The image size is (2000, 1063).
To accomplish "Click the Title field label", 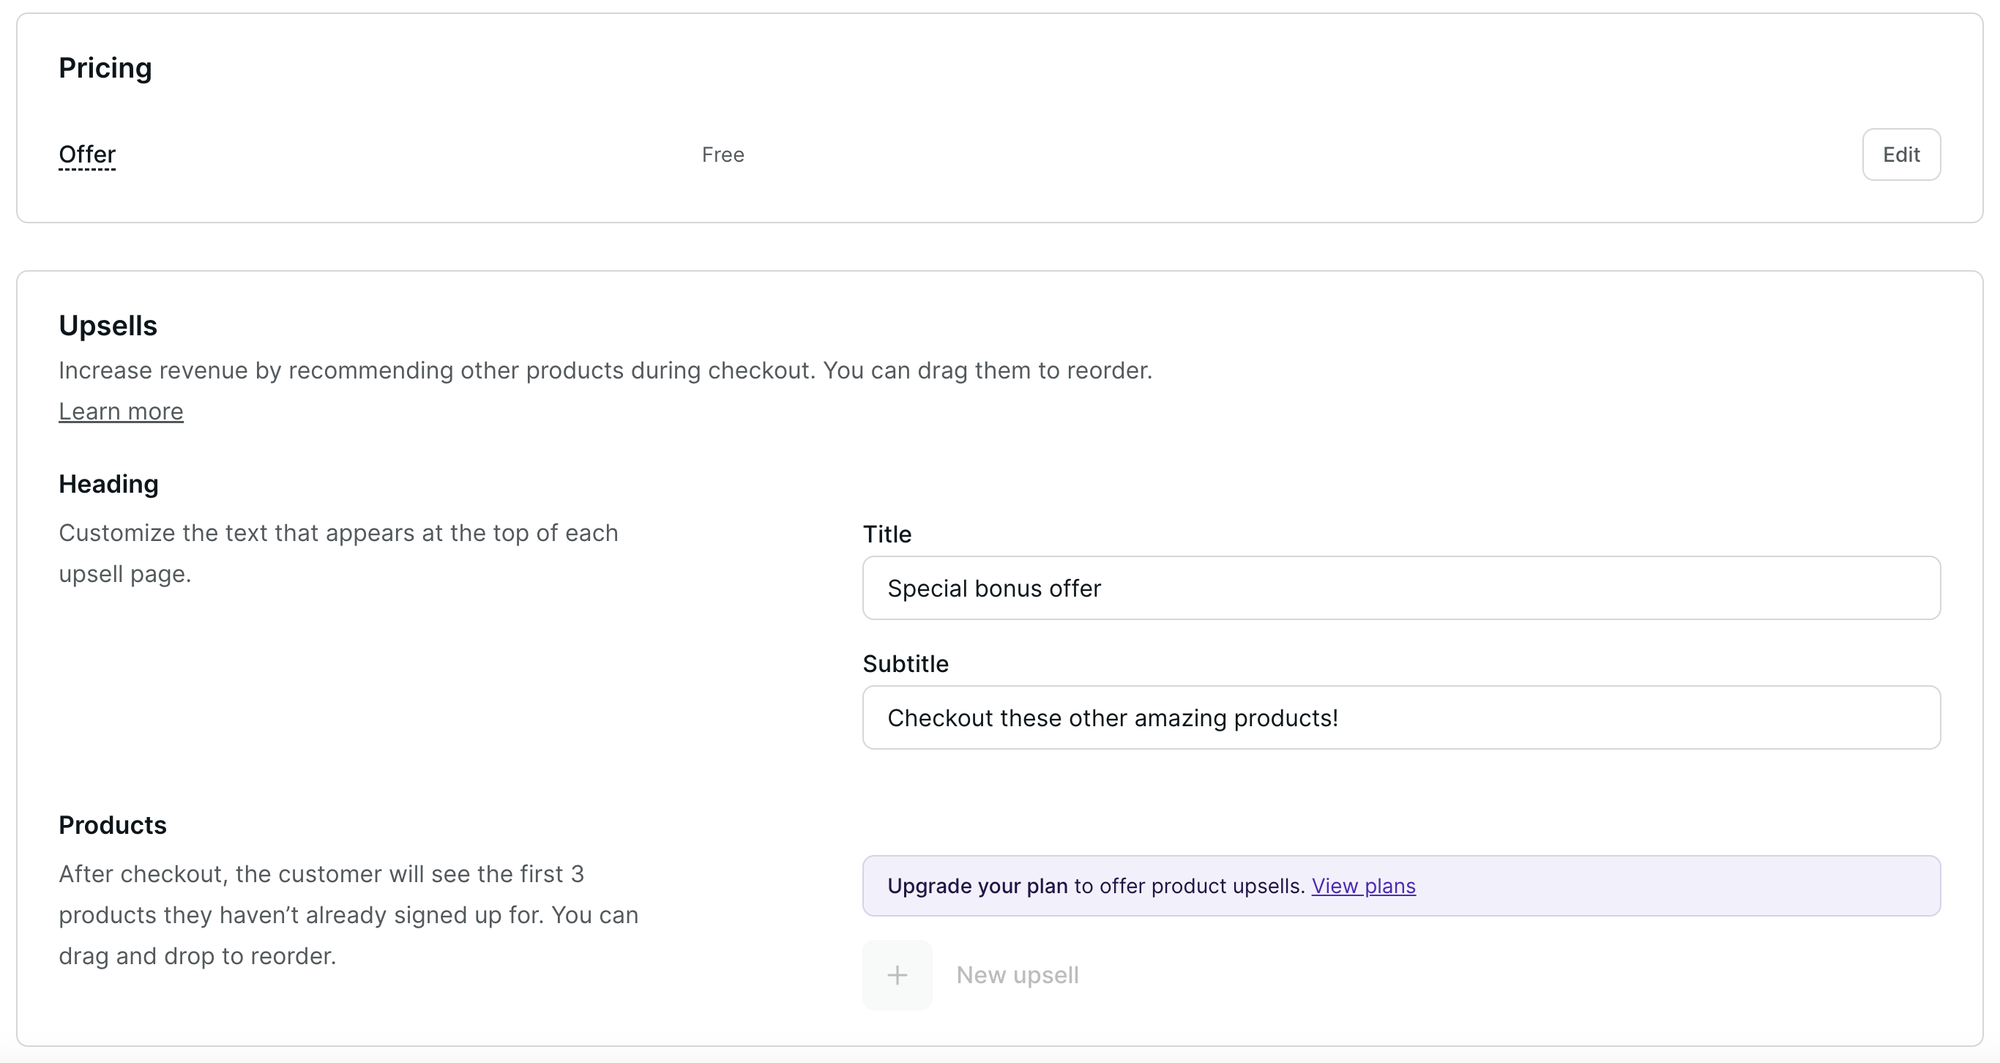I will pyautogui.click(x=887, y=534).
